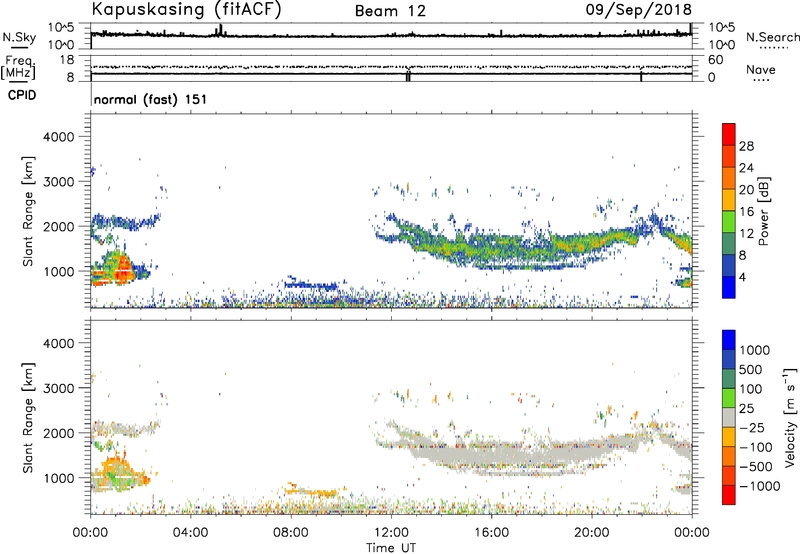The height and width of the screenshot is (554, 800).
Task: Click the blue echo streak near 09:00 in power panel
Action: point(311,285)
